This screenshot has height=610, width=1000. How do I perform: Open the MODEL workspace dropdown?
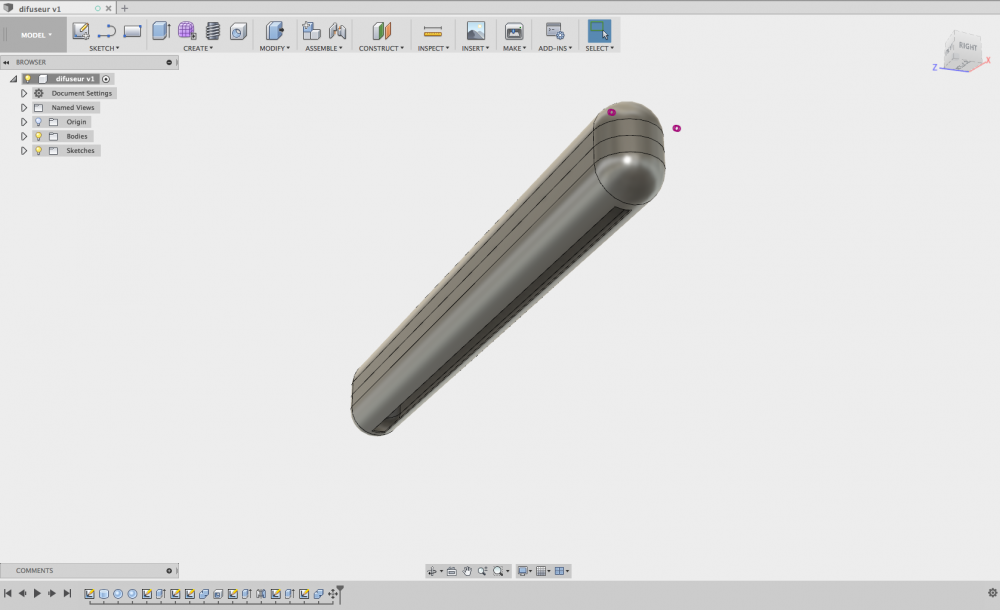[x=36, y=35]
